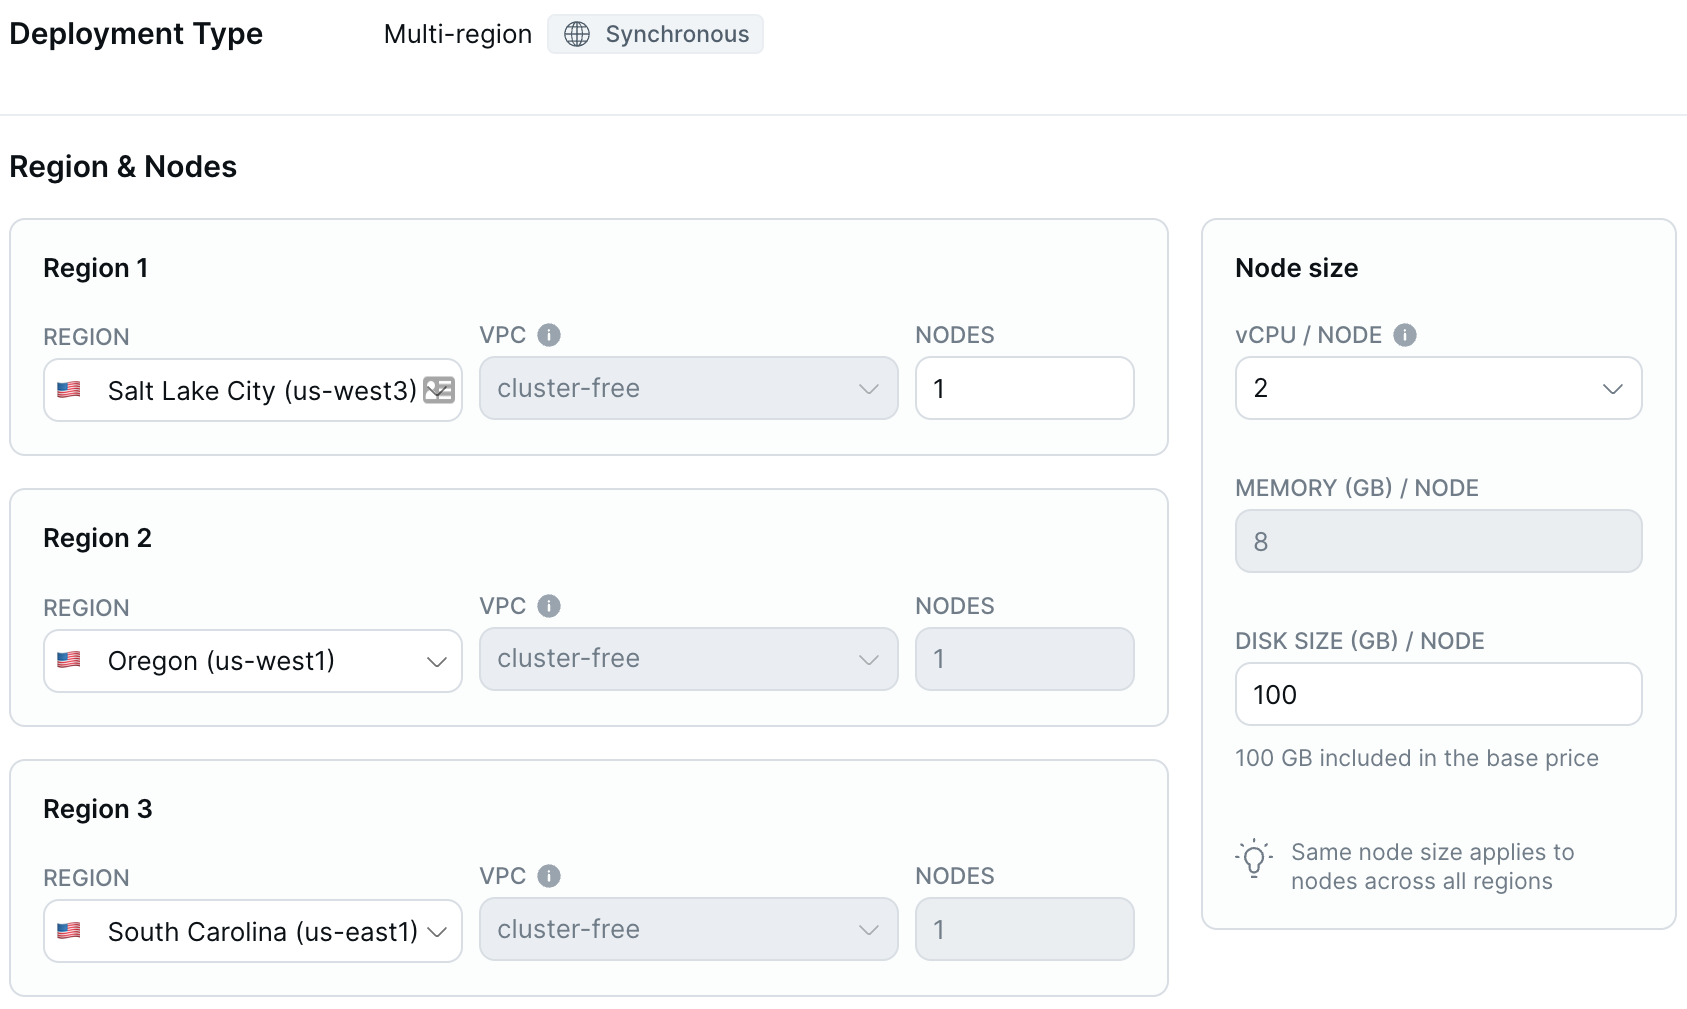Open Region 1 VPC cluster-free dropdown
This screenshot has height=1009, width=1687.
[x=689, y=388]
